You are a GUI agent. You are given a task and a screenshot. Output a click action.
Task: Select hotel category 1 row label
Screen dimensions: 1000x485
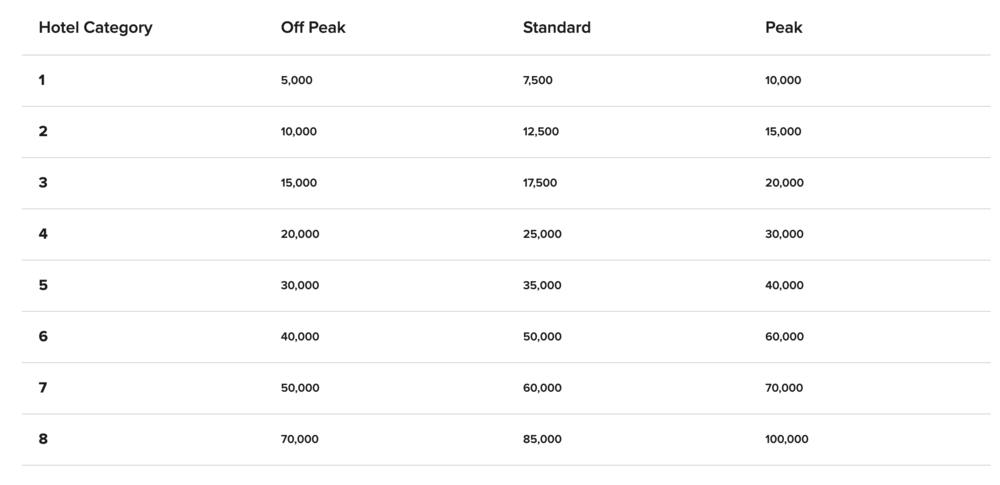coord(42,80)
